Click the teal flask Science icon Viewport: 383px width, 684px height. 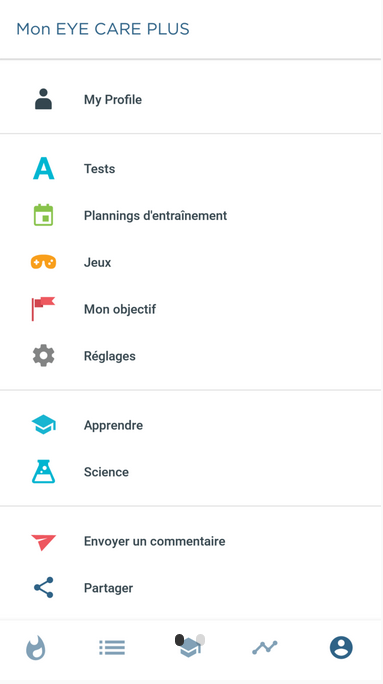44,472
